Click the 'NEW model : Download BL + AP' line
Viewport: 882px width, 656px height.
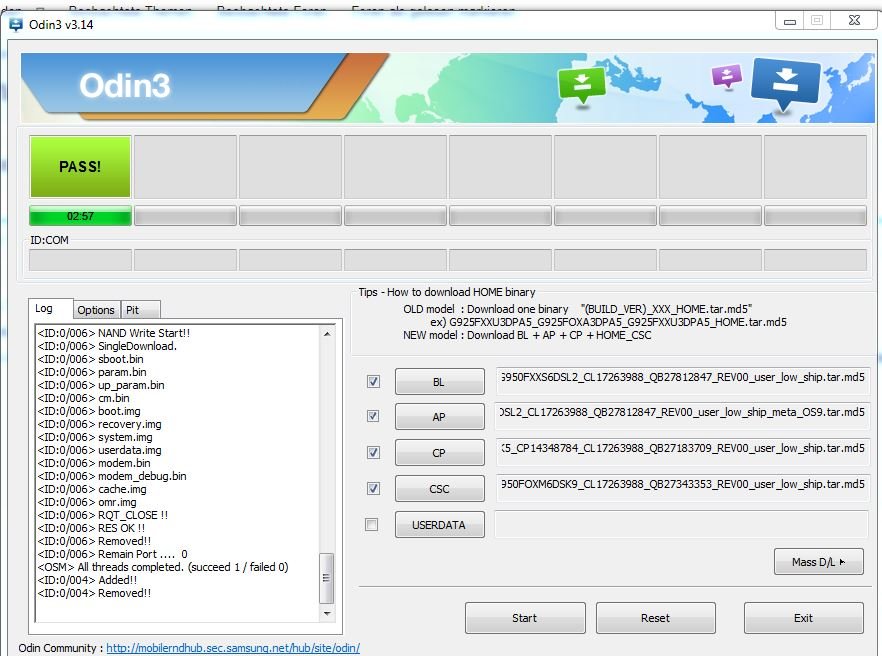tap(527, 335)
